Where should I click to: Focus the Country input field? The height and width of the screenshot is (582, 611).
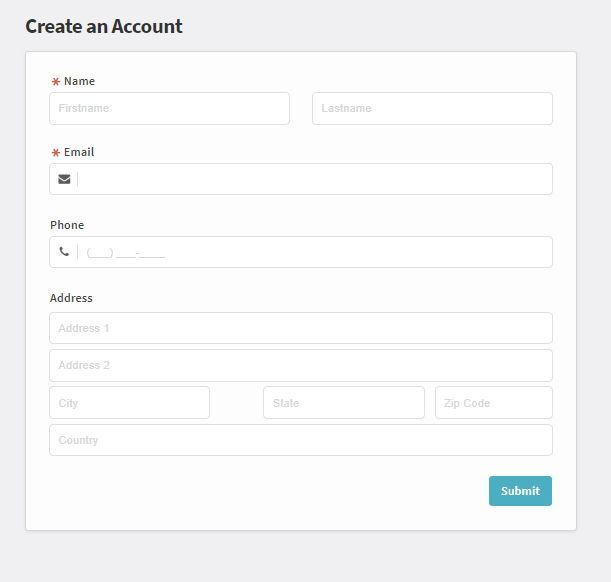(301, 440)
